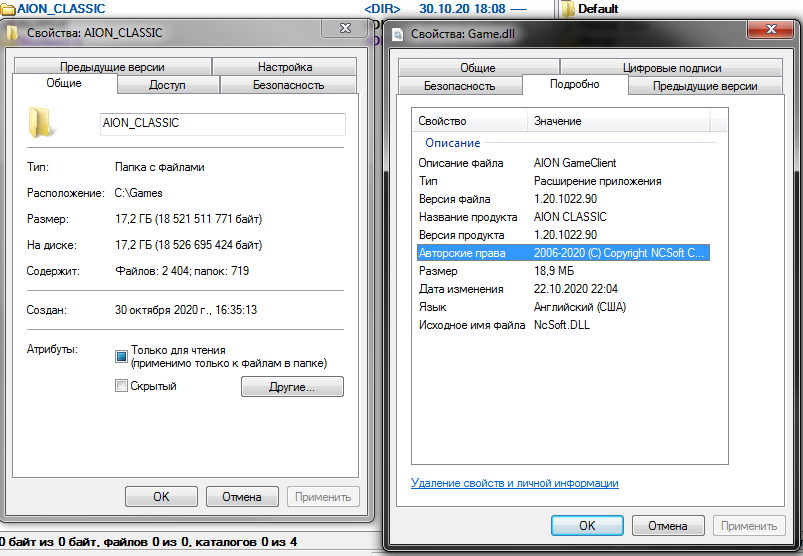Image resolution: width=803 pixels, height=556 pixels.
Task: Open 'Безопасность' tab in Game.dll properties
Action: pyautogui.click(x=459, y=86)
